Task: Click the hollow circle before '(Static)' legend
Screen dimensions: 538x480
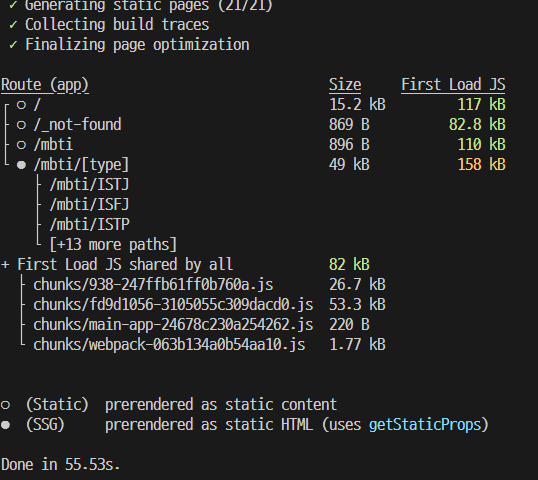Action: (5, 405)
